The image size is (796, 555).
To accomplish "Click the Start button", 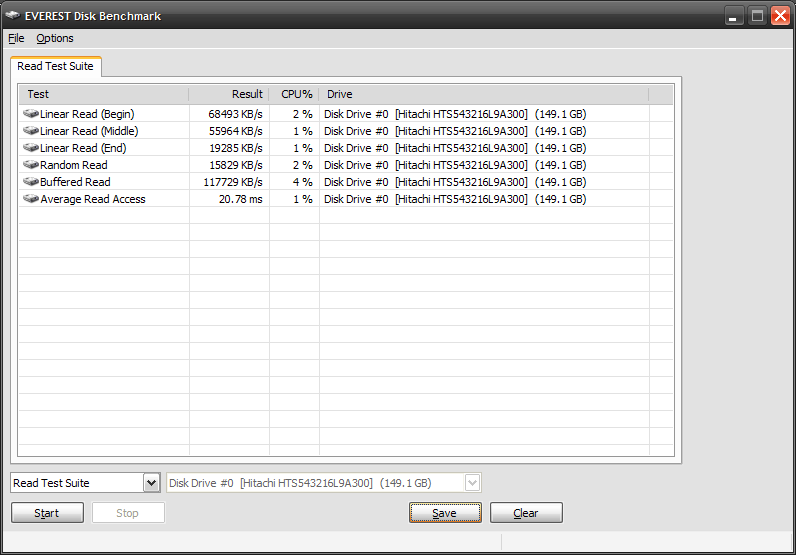I will pos(47,513).
